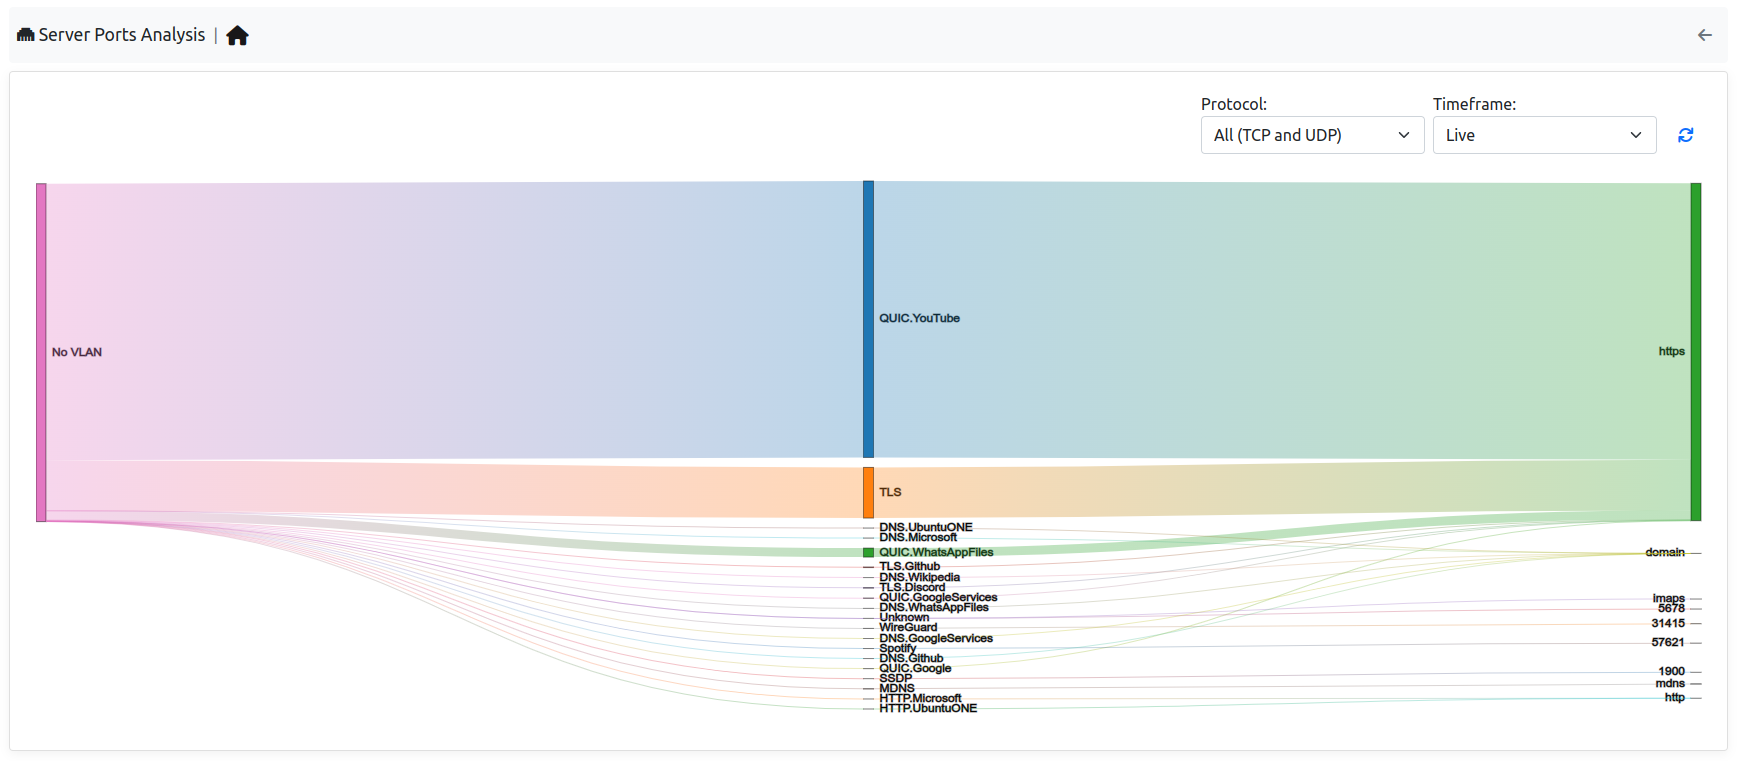Click the flow from QUIC.YouTube to https
1738x761 pixels.
pyautogui.click(x=1282, y=320)
